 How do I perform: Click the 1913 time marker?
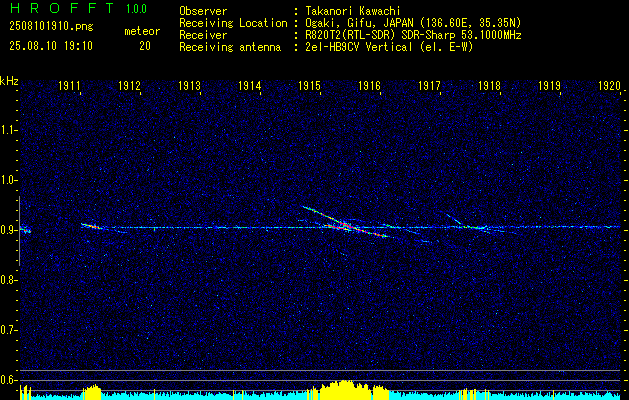click(189, 86)
